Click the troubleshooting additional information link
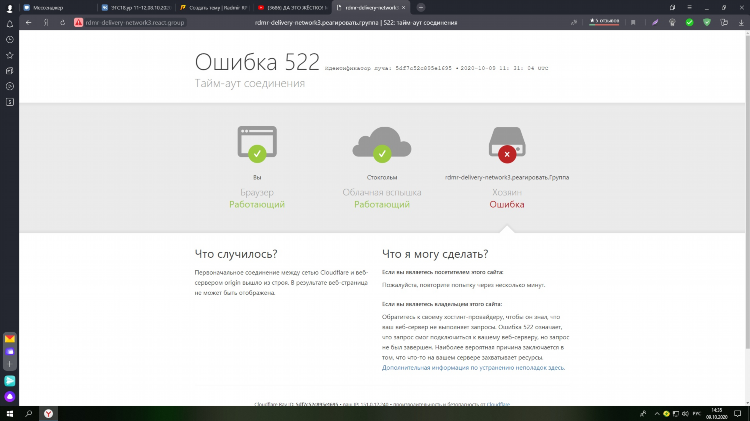Image resolution: width=750 pixels, height=421 pixels. pos(473,368)
